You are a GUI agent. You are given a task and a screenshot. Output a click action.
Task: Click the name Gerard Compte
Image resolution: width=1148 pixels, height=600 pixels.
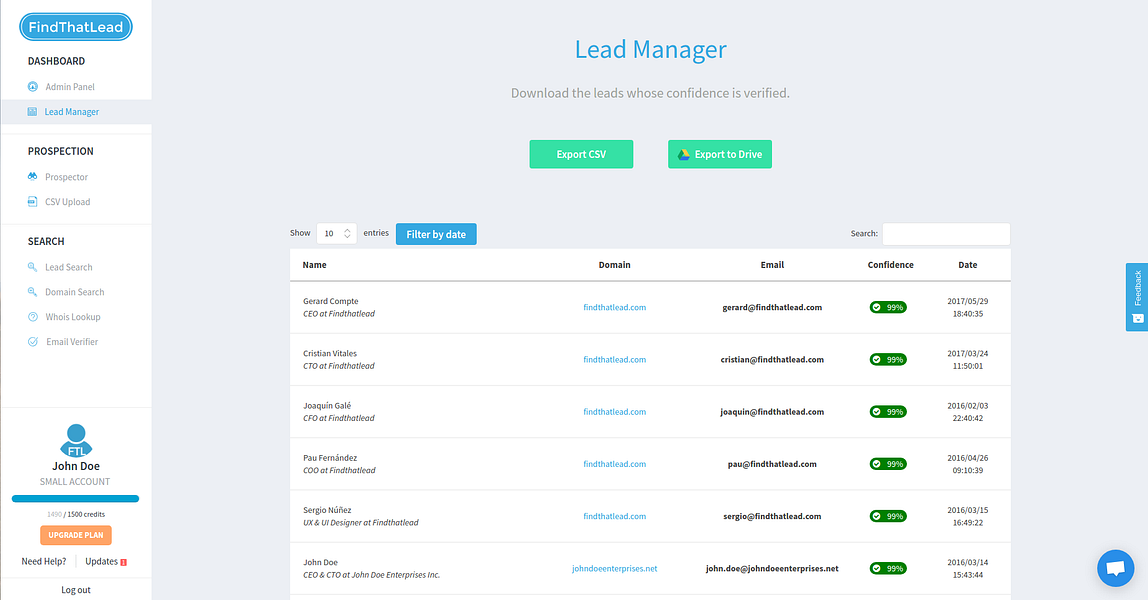pyautogui.click(x=331, y=301)
